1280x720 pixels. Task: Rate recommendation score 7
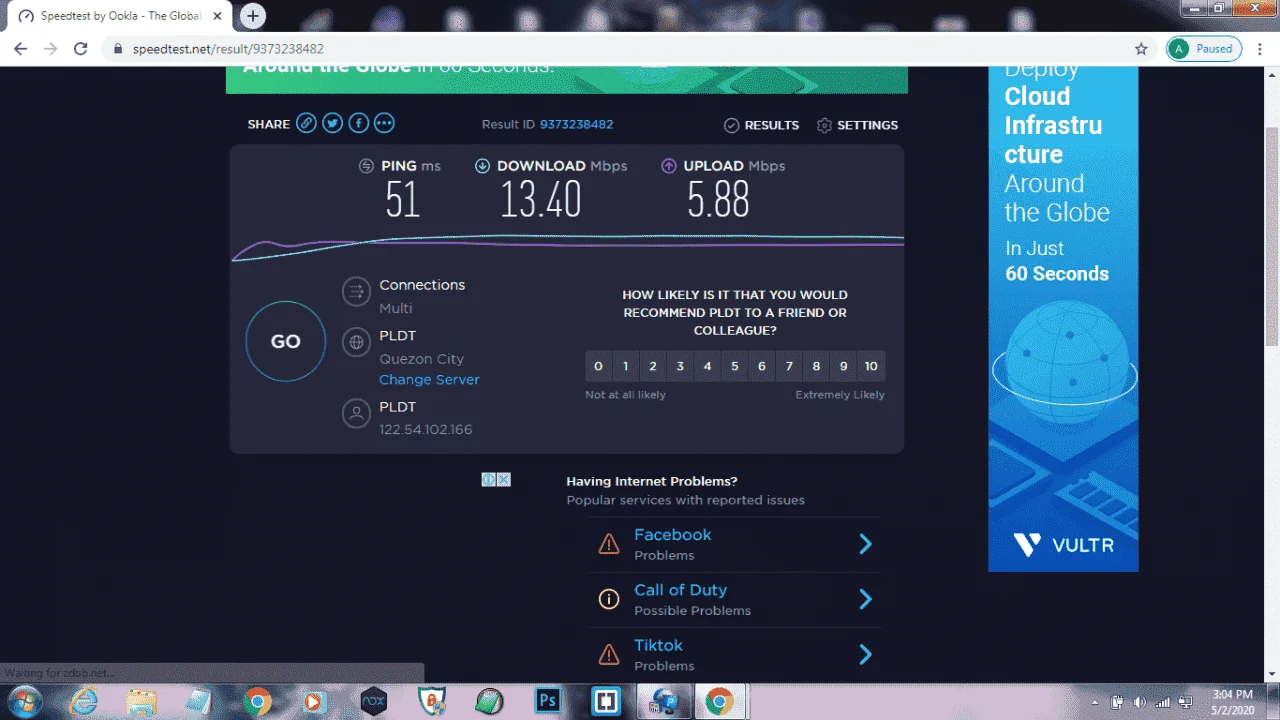coord(789,366)
